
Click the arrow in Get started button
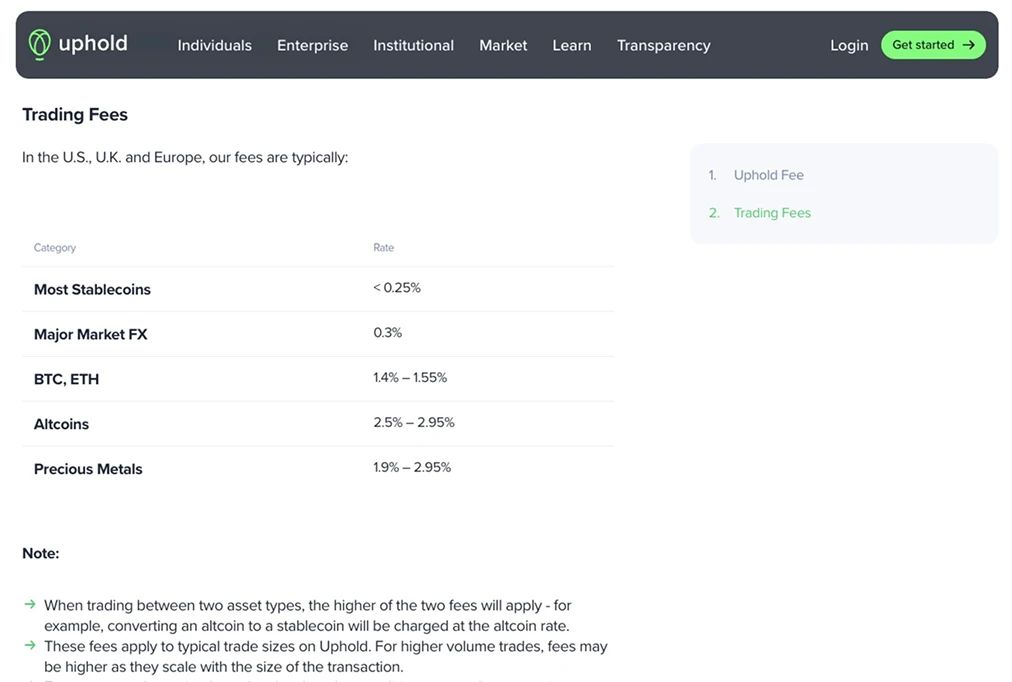click(969, 45)
